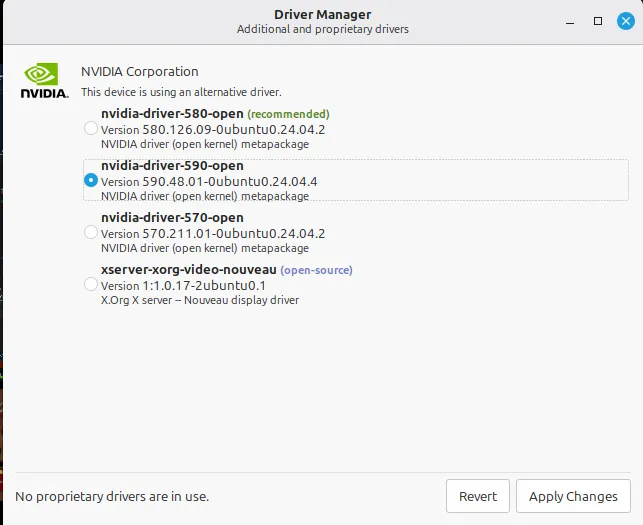The width and height of the screenshot is (643, 525).
Task: Click version 590.48.01-0ubuntu0.24.04.4 text
Action: coord(209,182)
